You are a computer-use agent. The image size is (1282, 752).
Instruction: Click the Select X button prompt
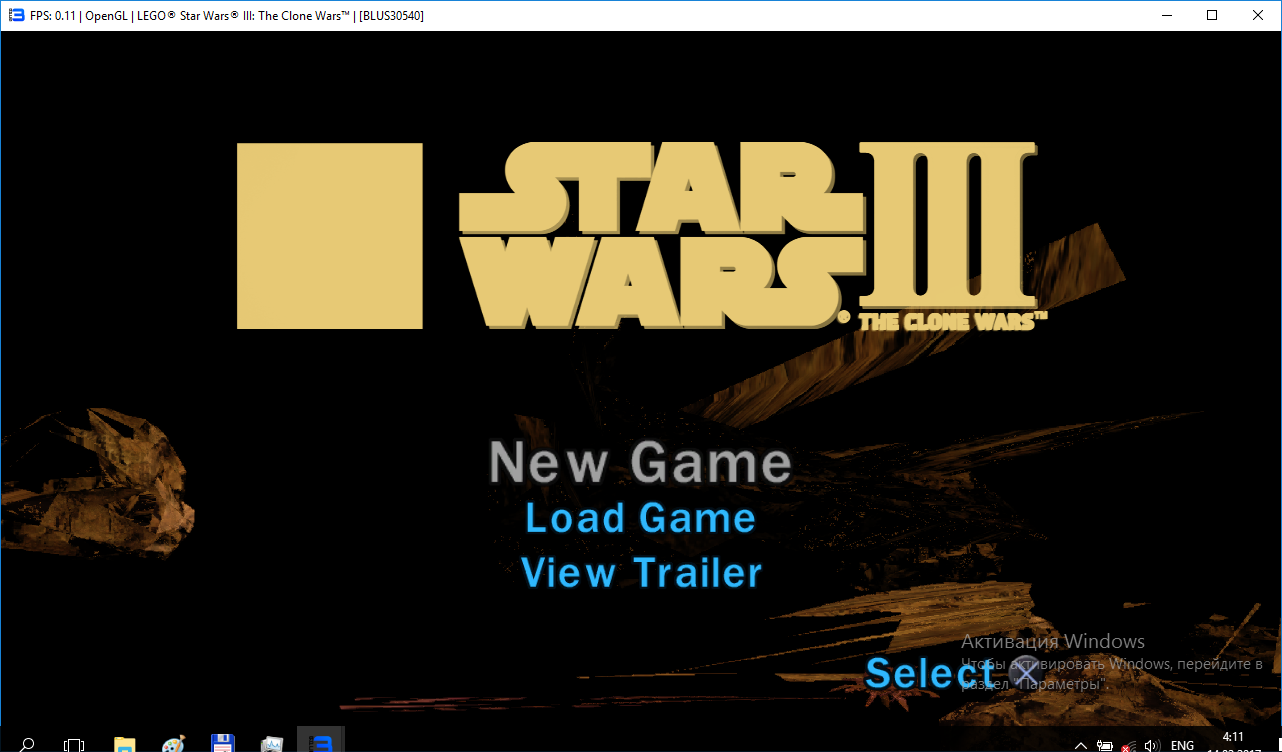[952, 673]
